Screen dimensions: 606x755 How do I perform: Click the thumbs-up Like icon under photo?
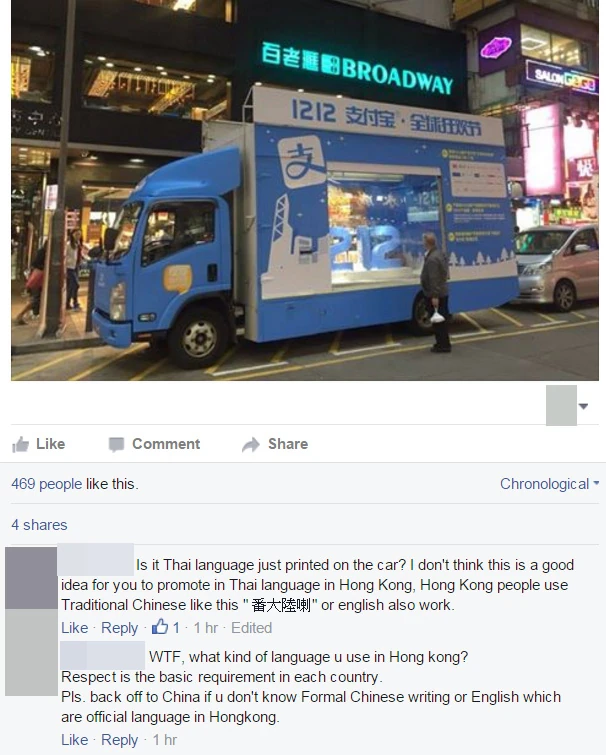point(20,444)
